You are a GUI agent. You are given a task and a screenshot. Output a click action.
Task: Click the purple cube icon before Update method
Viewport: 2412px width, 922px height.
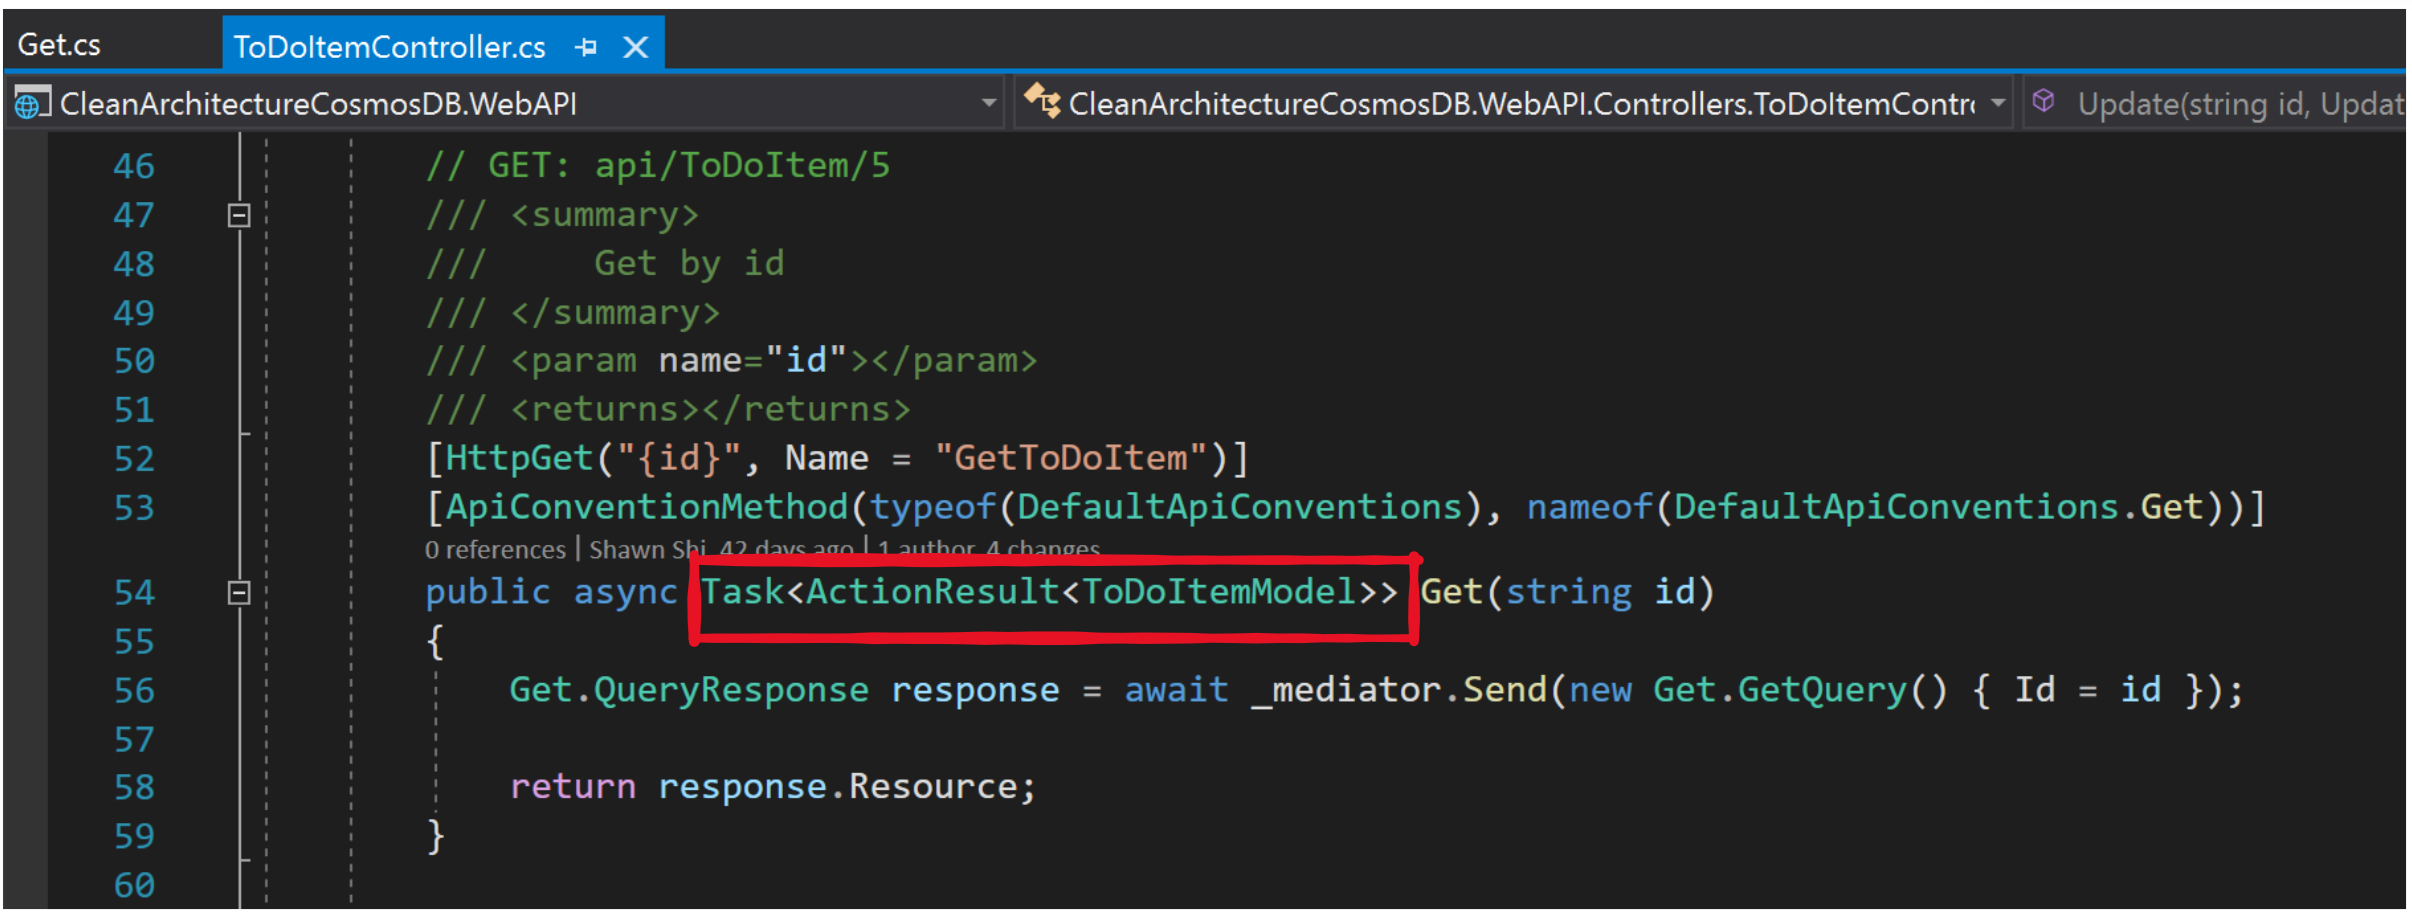point(2044,100)
